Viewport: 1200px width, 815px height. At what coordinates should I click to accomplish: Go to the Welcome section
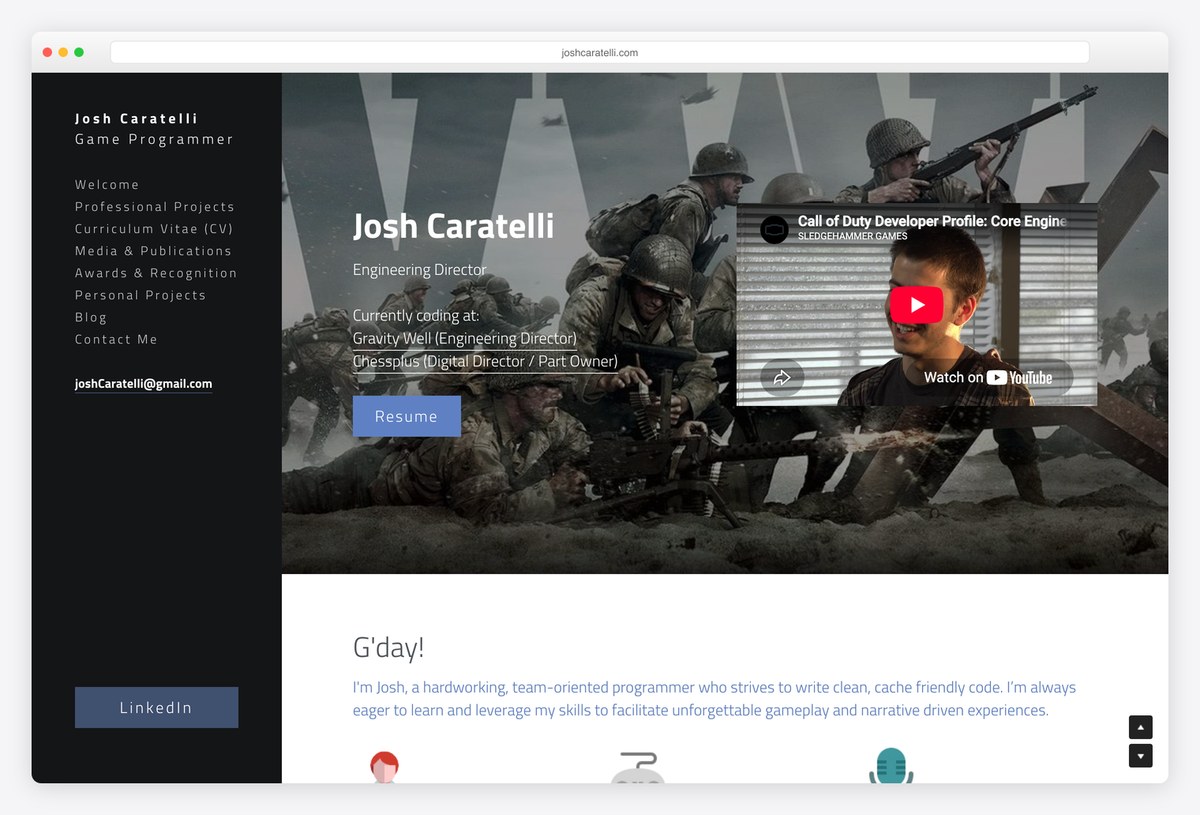107,185
